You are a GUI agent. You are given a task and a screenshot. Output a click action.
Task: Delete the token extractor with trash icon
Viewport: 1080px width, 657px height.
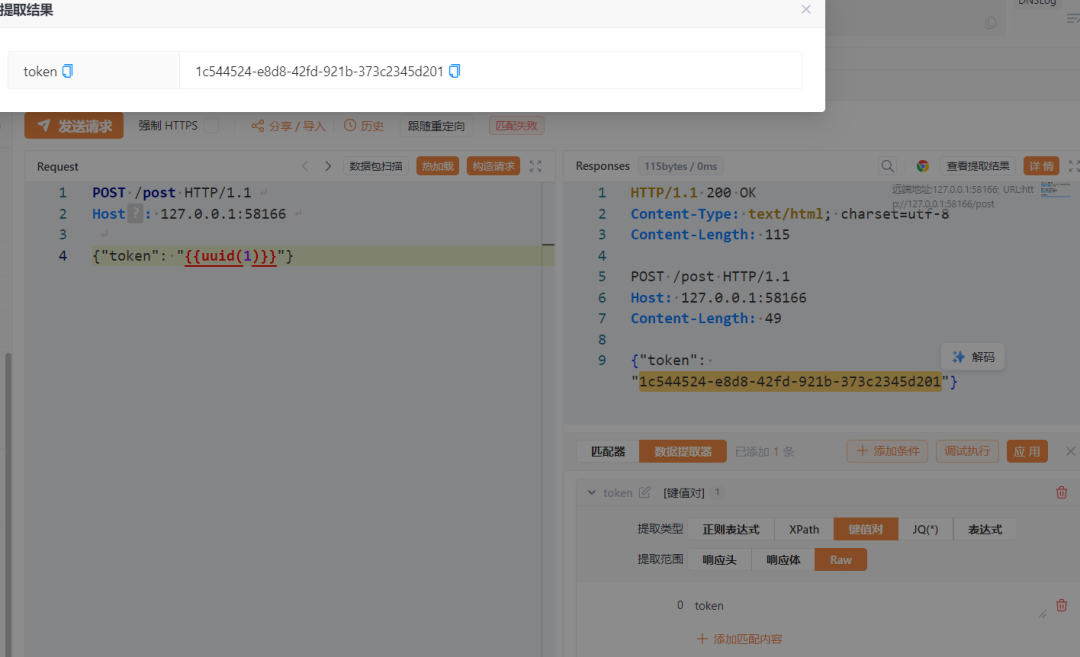(x=1061, y=492)
